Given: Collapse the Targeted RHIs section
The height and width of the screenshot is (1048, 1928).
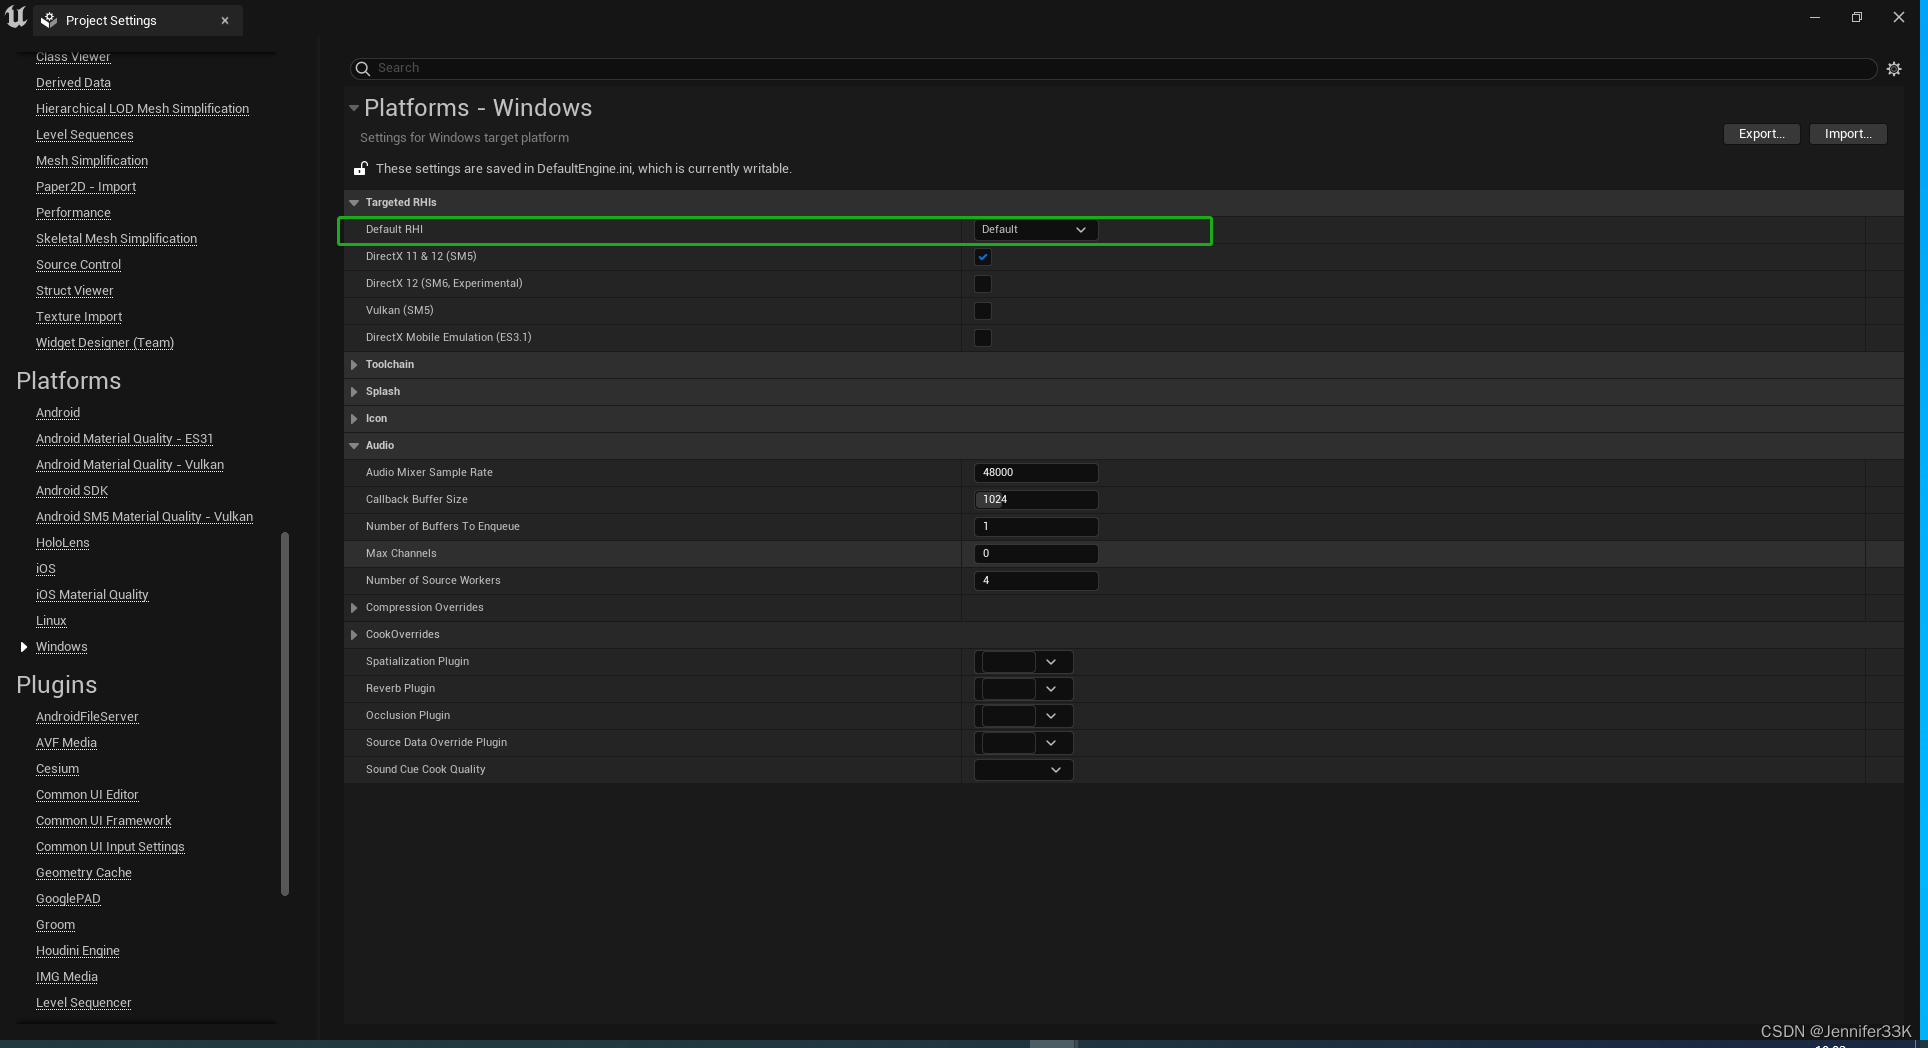Looking at the screenshot, I should 354,203.
